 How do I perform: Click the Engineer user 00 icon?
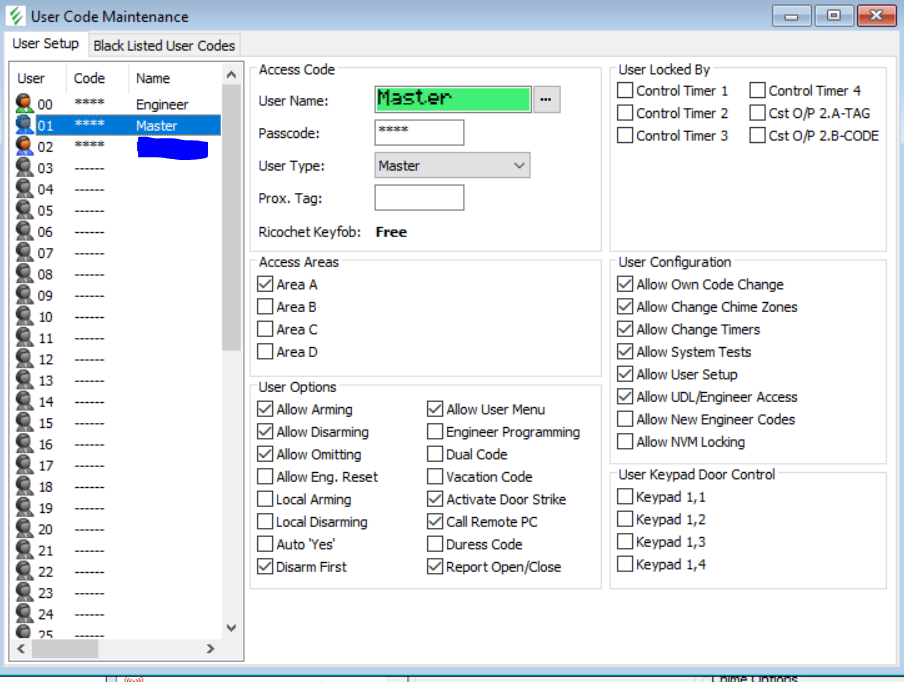[x=25, y=104]
